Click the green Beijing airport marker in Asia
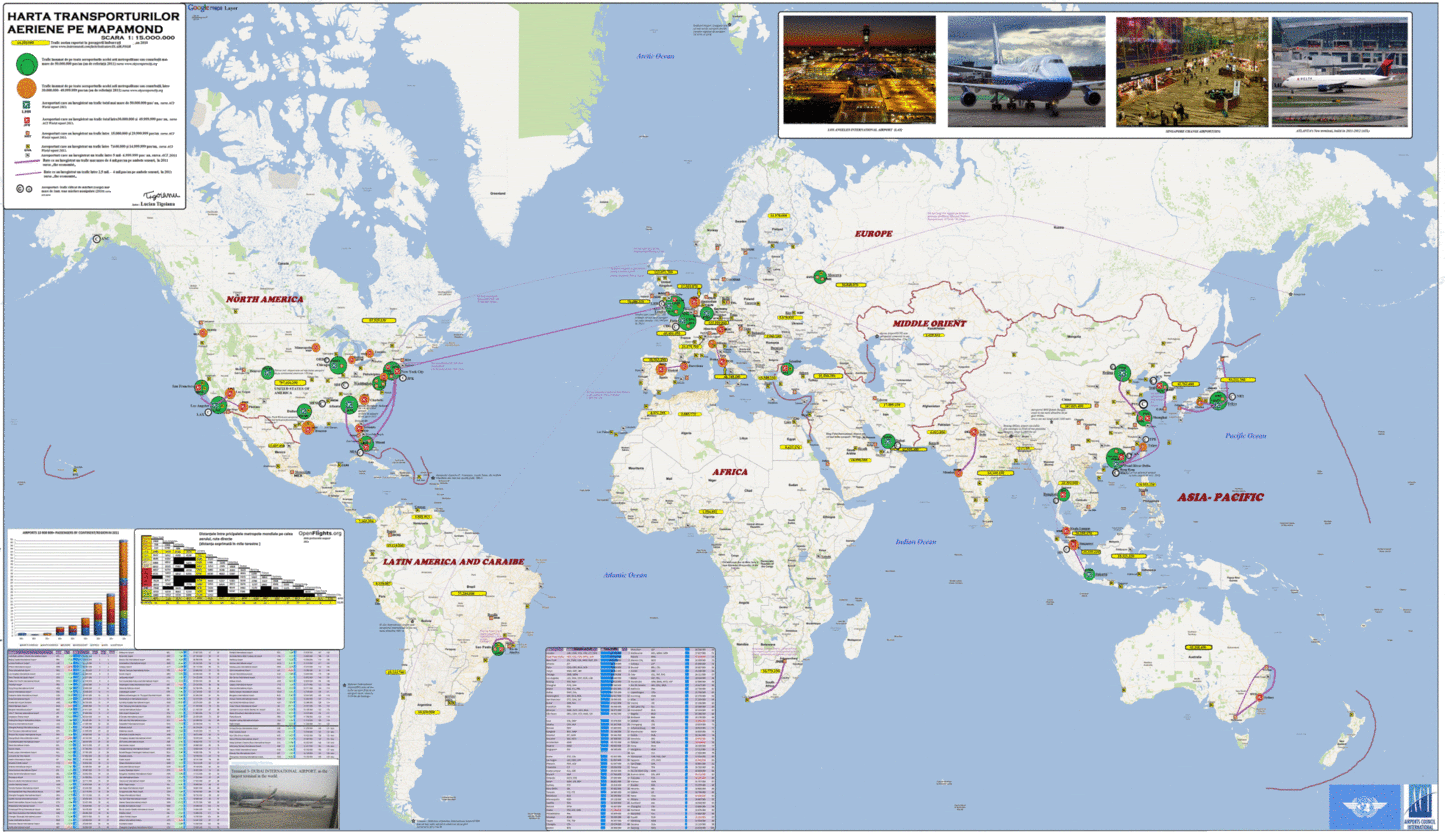Viewport: 1445px width, 833px height. point(1120,375)
